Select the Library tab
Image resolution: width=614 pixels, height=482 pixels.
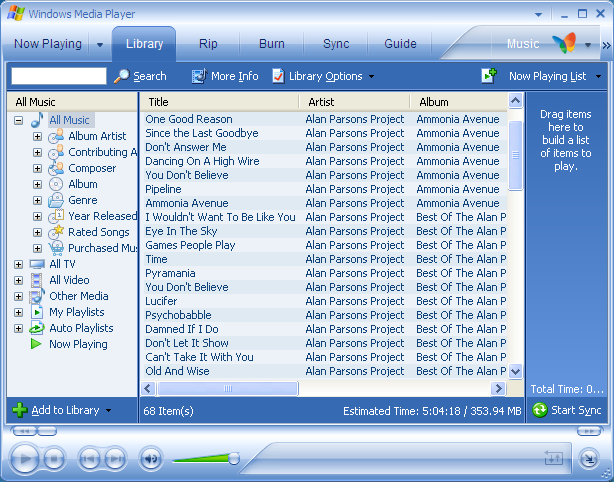pyautogui.click(x=144, y=43)
